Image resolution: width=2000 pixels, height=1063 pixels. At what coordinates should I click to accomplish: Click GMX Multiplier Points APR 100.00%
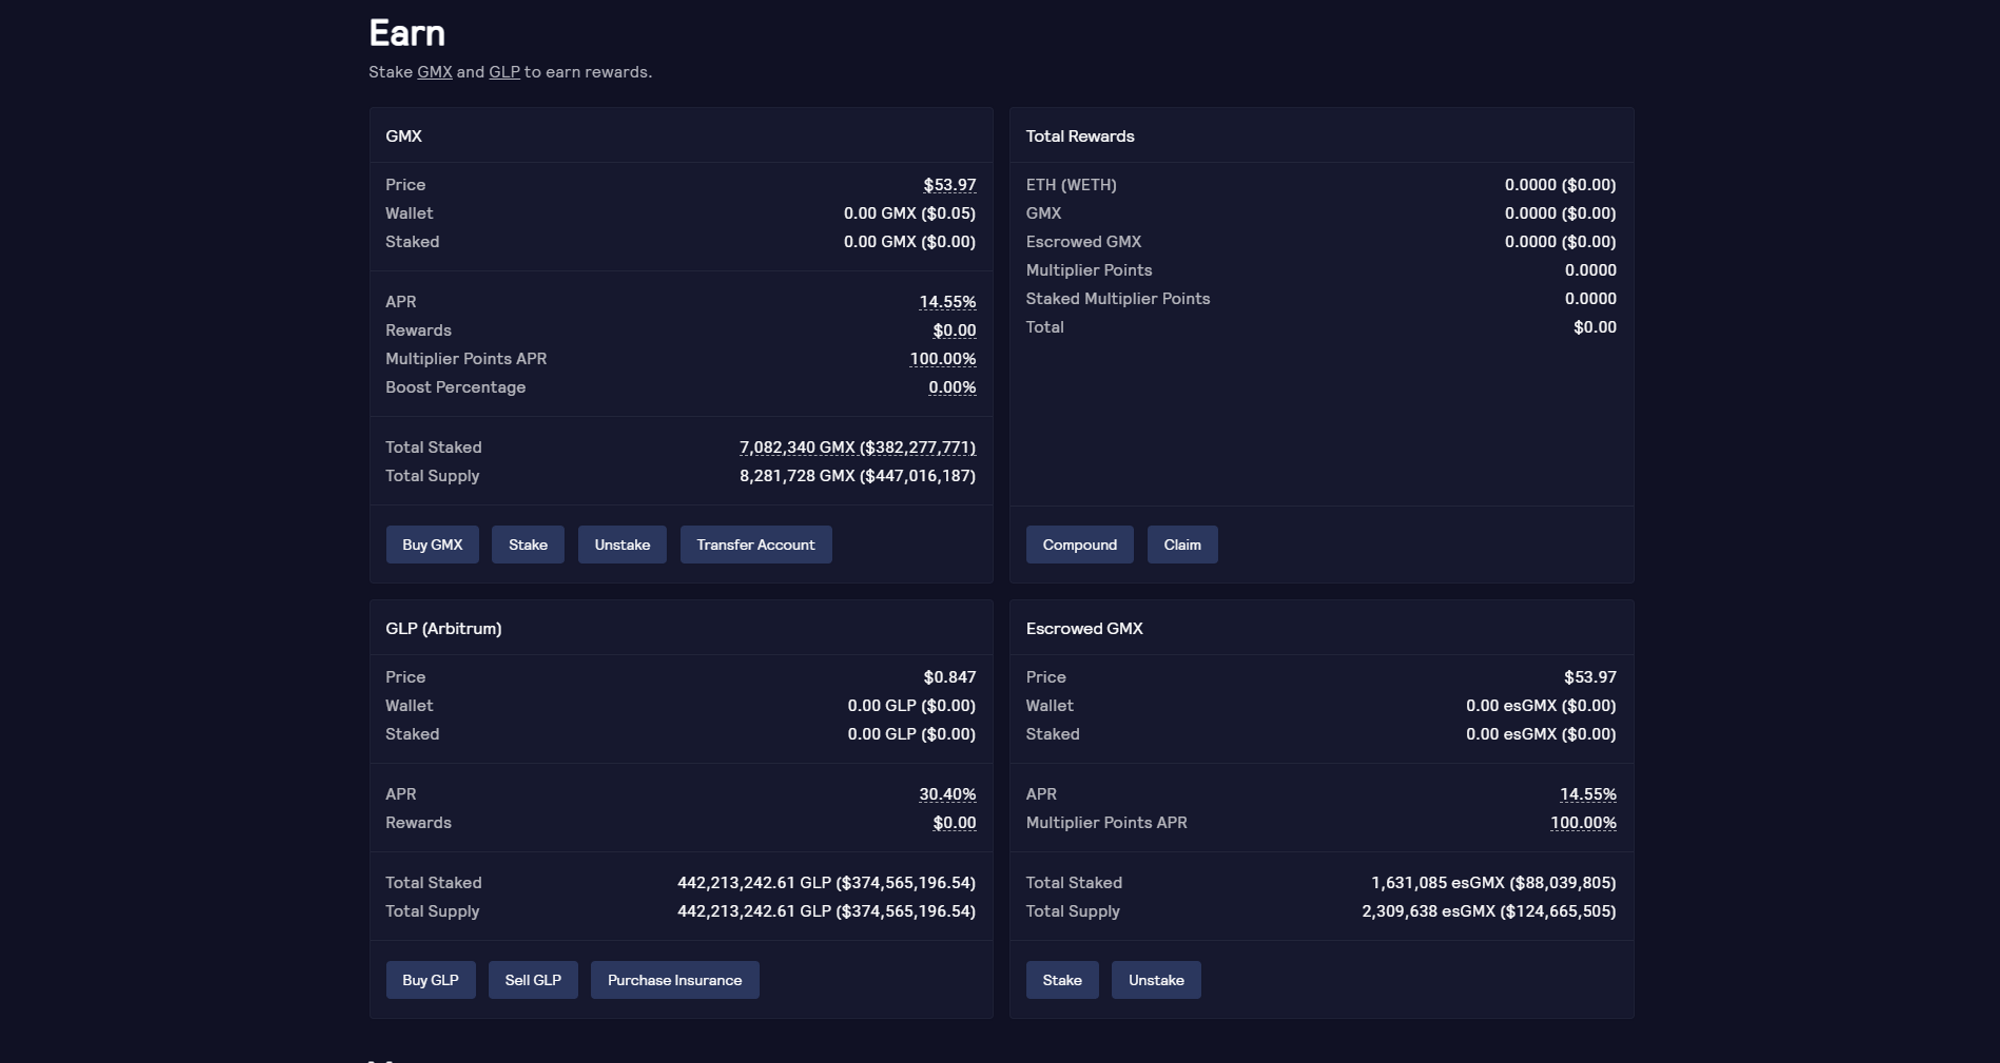click(943, 359)
